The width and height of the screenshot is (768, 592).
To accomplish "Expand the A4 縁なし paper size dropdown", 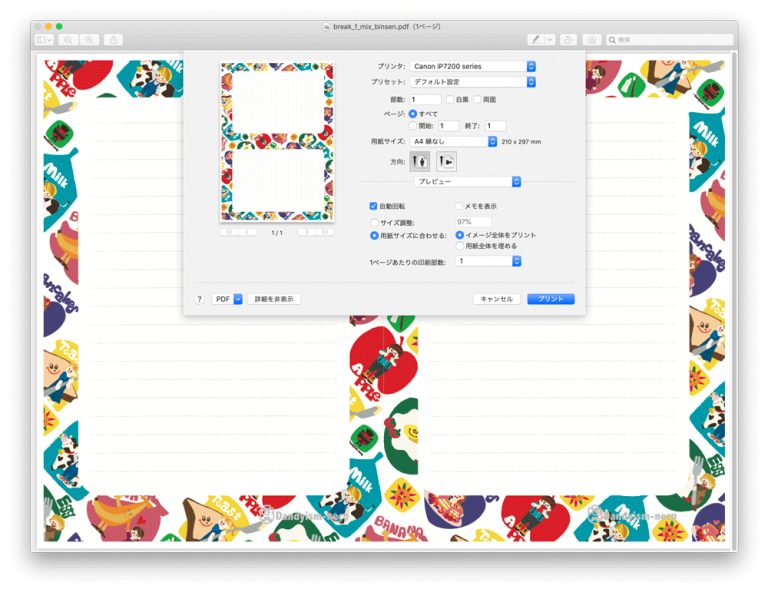I will (453, 142).
